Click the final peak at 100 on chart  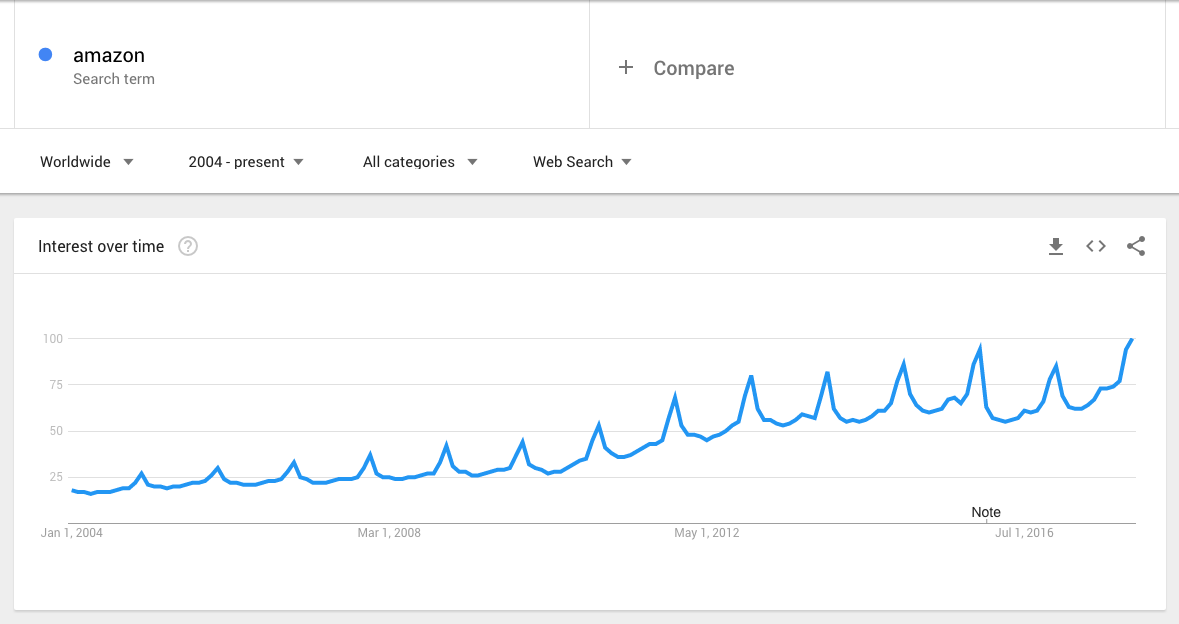pos(1132,340)
